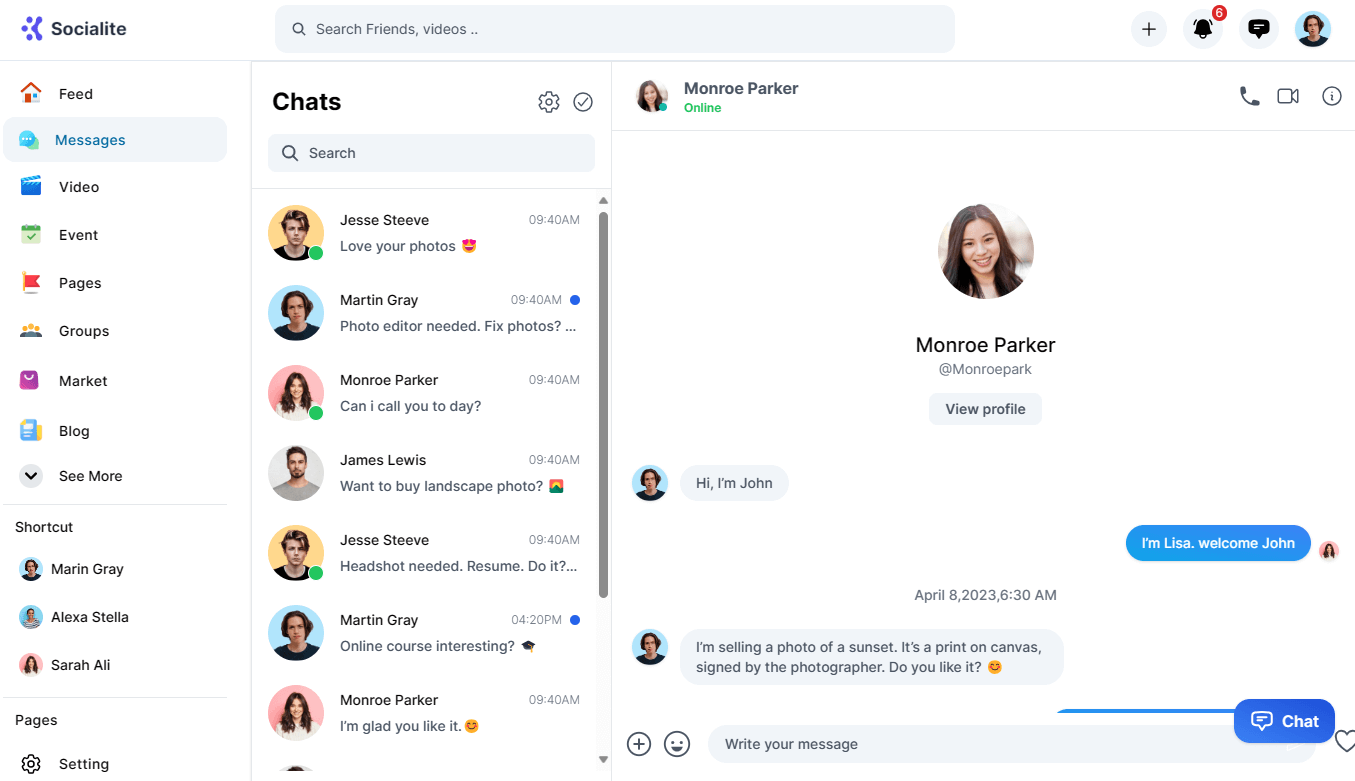Open Chats settings gear icon

tap(548, 102)
